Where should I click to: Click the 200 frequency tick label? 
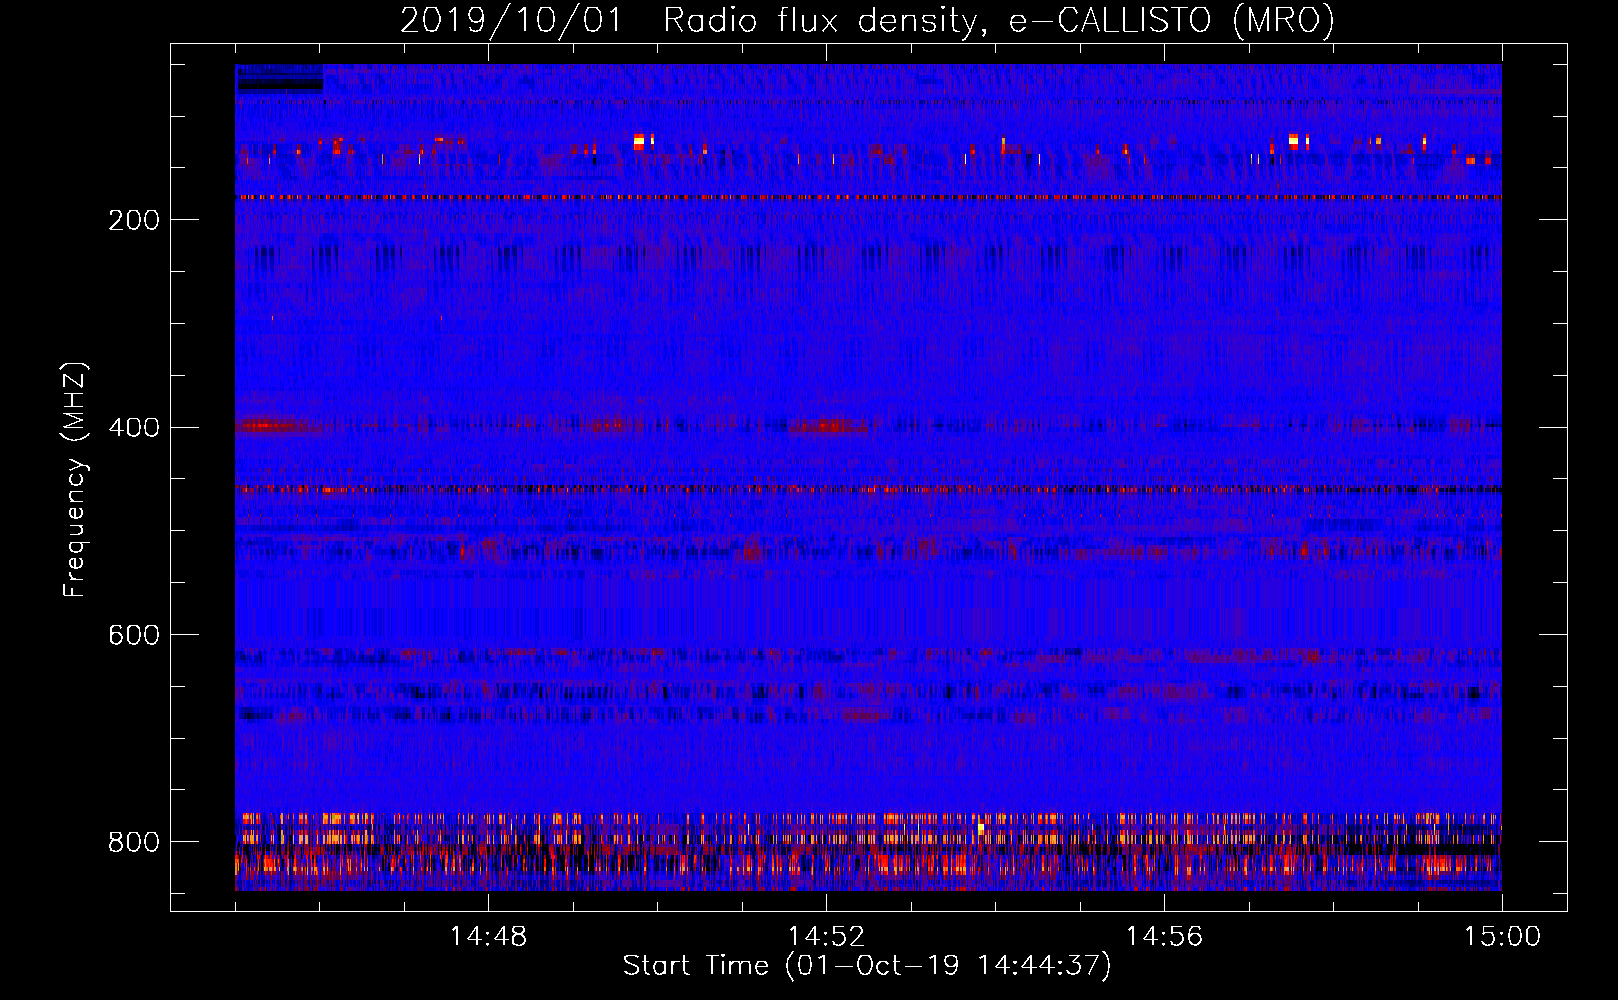pos(134,220)
